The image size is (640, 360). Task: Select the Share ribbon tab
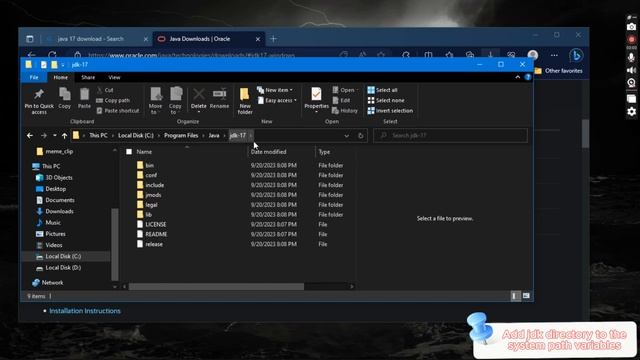[x=88, y=77]
